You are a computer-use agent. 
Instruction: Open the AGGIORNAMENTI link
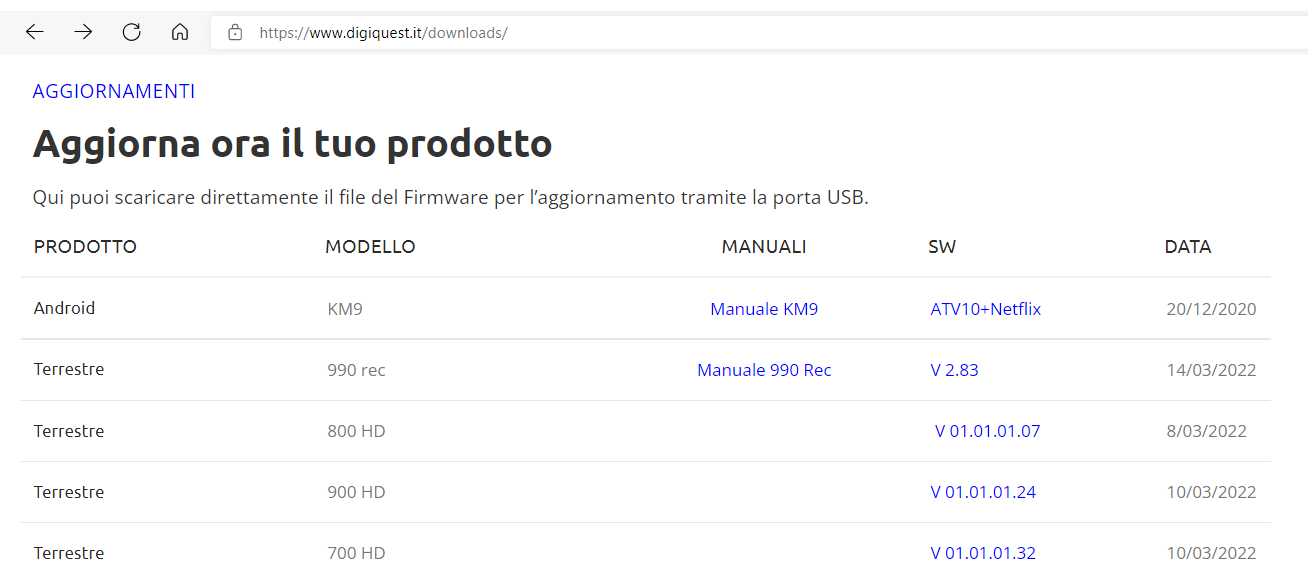tap(113, 91)
